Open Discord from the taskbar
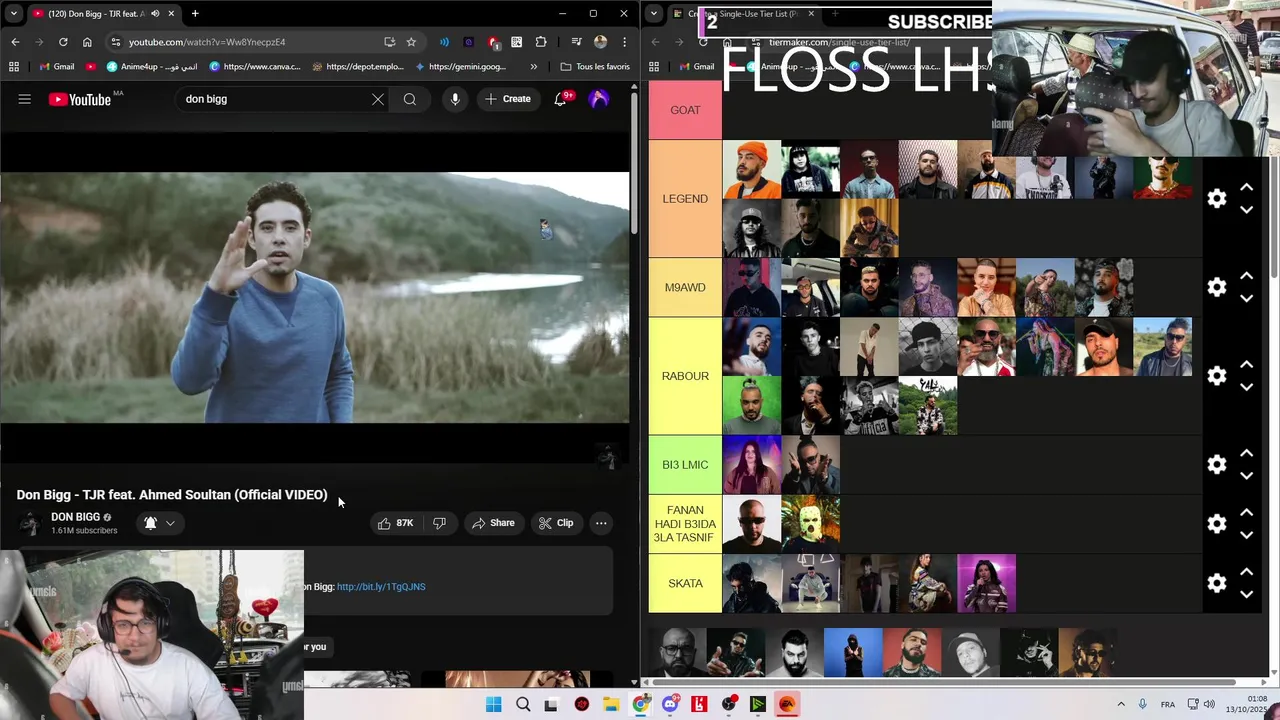Screen dimensions: 1280x720 pyautogui.click(x=670, y=704)
